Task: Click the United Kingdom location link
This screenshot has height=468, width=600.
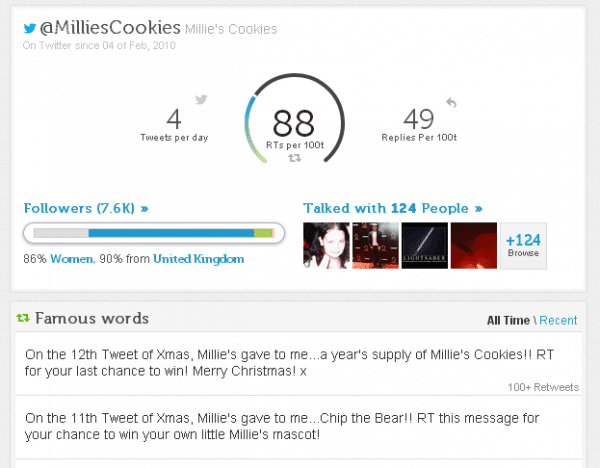Action: 198,259
